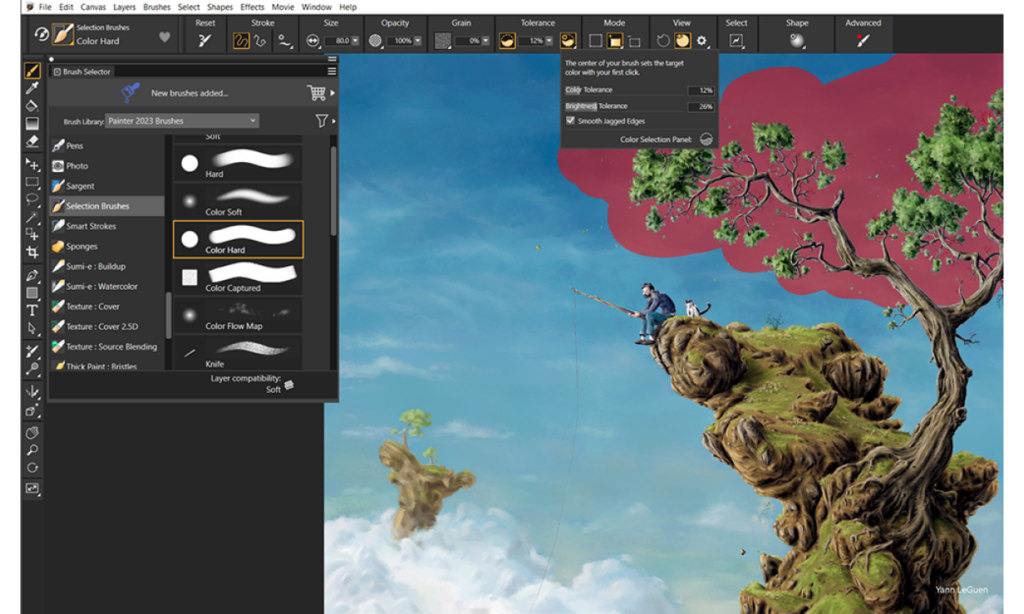The width and height of the screenshot is (1024, 614).
Task: Click the brush variant list scrollbar
Action: (x=334, y=191)
